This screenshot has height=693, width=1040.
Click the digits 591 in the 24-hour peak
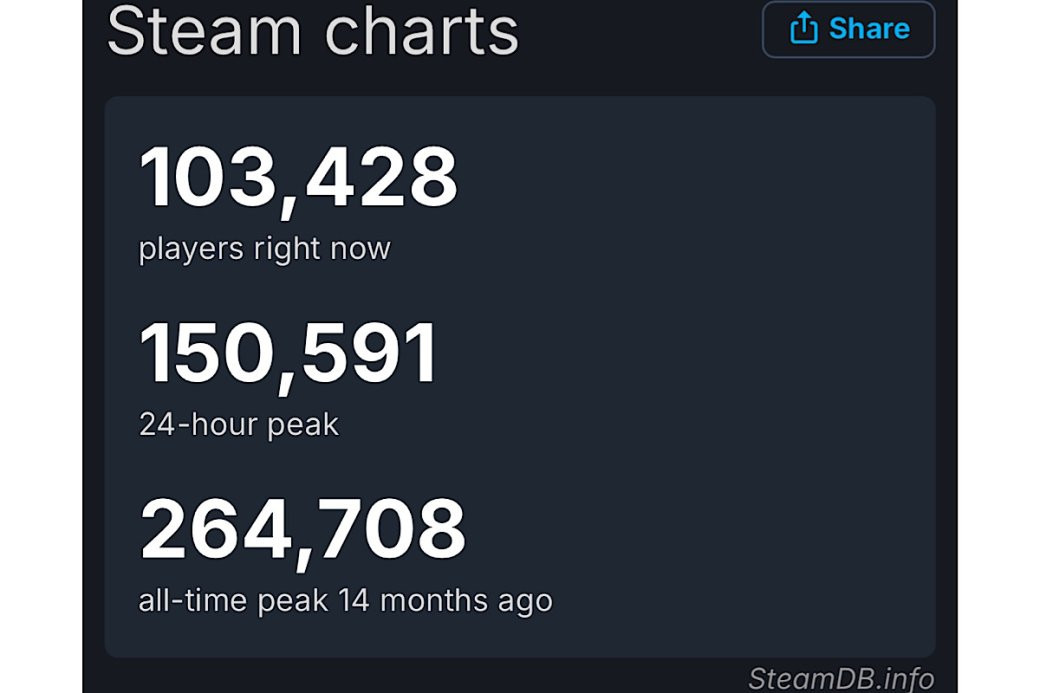[x=369, y=354]
